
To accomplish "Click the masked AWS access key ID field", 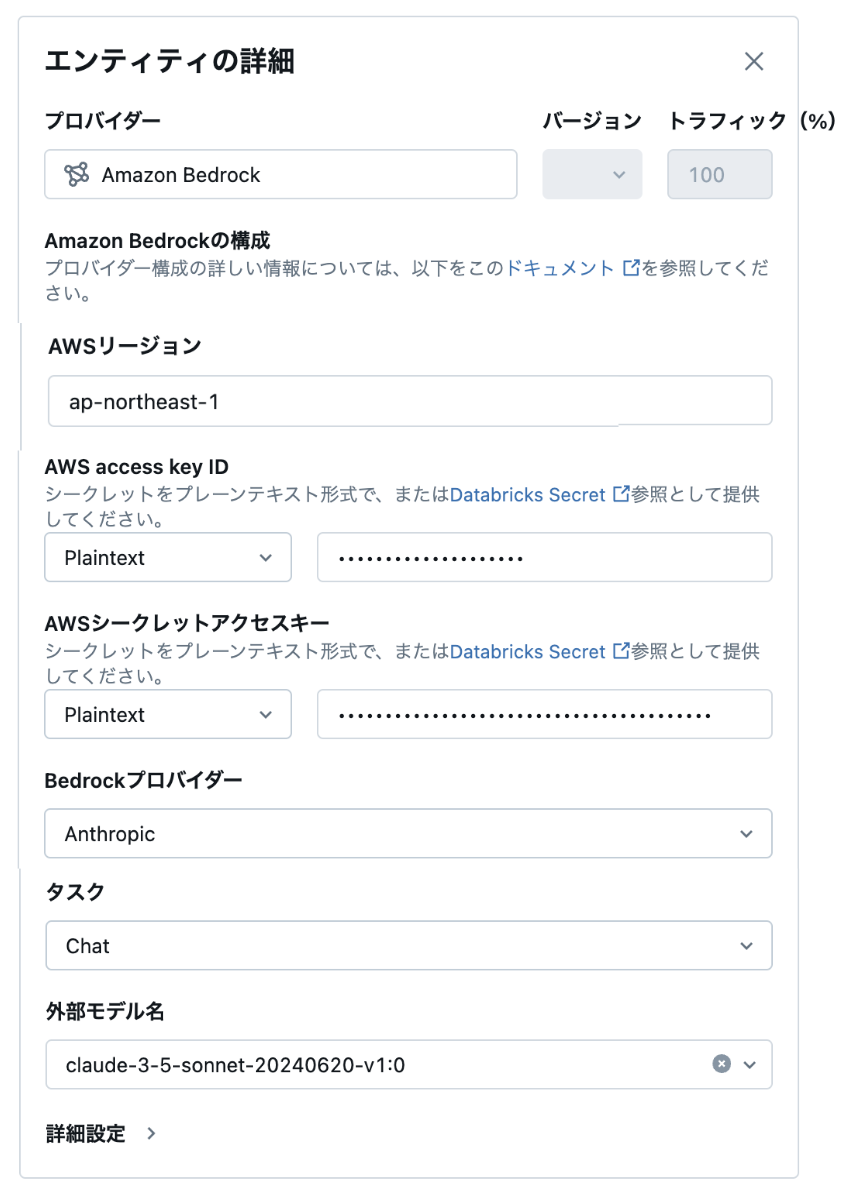I will tap(544, 557).
